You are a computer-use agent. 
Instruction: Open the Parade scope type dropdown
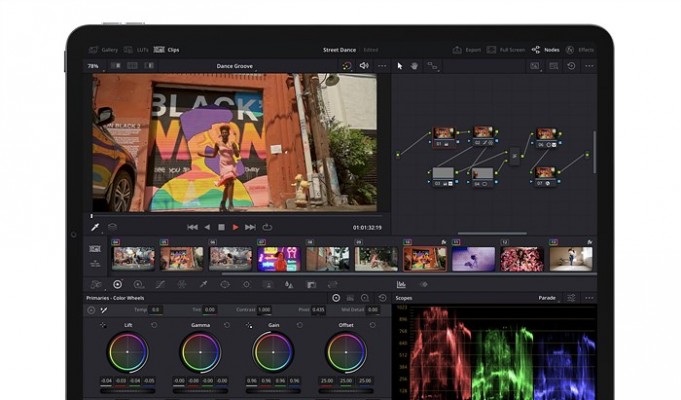click(548, 298)
